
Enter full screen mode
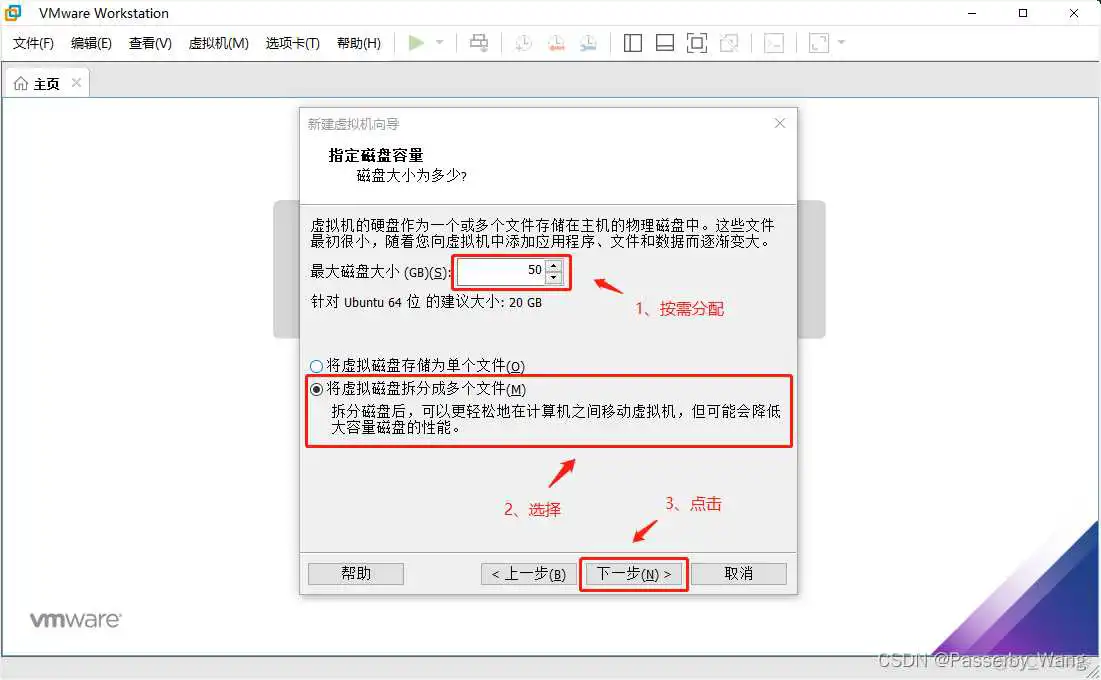[x=697, y=42]
